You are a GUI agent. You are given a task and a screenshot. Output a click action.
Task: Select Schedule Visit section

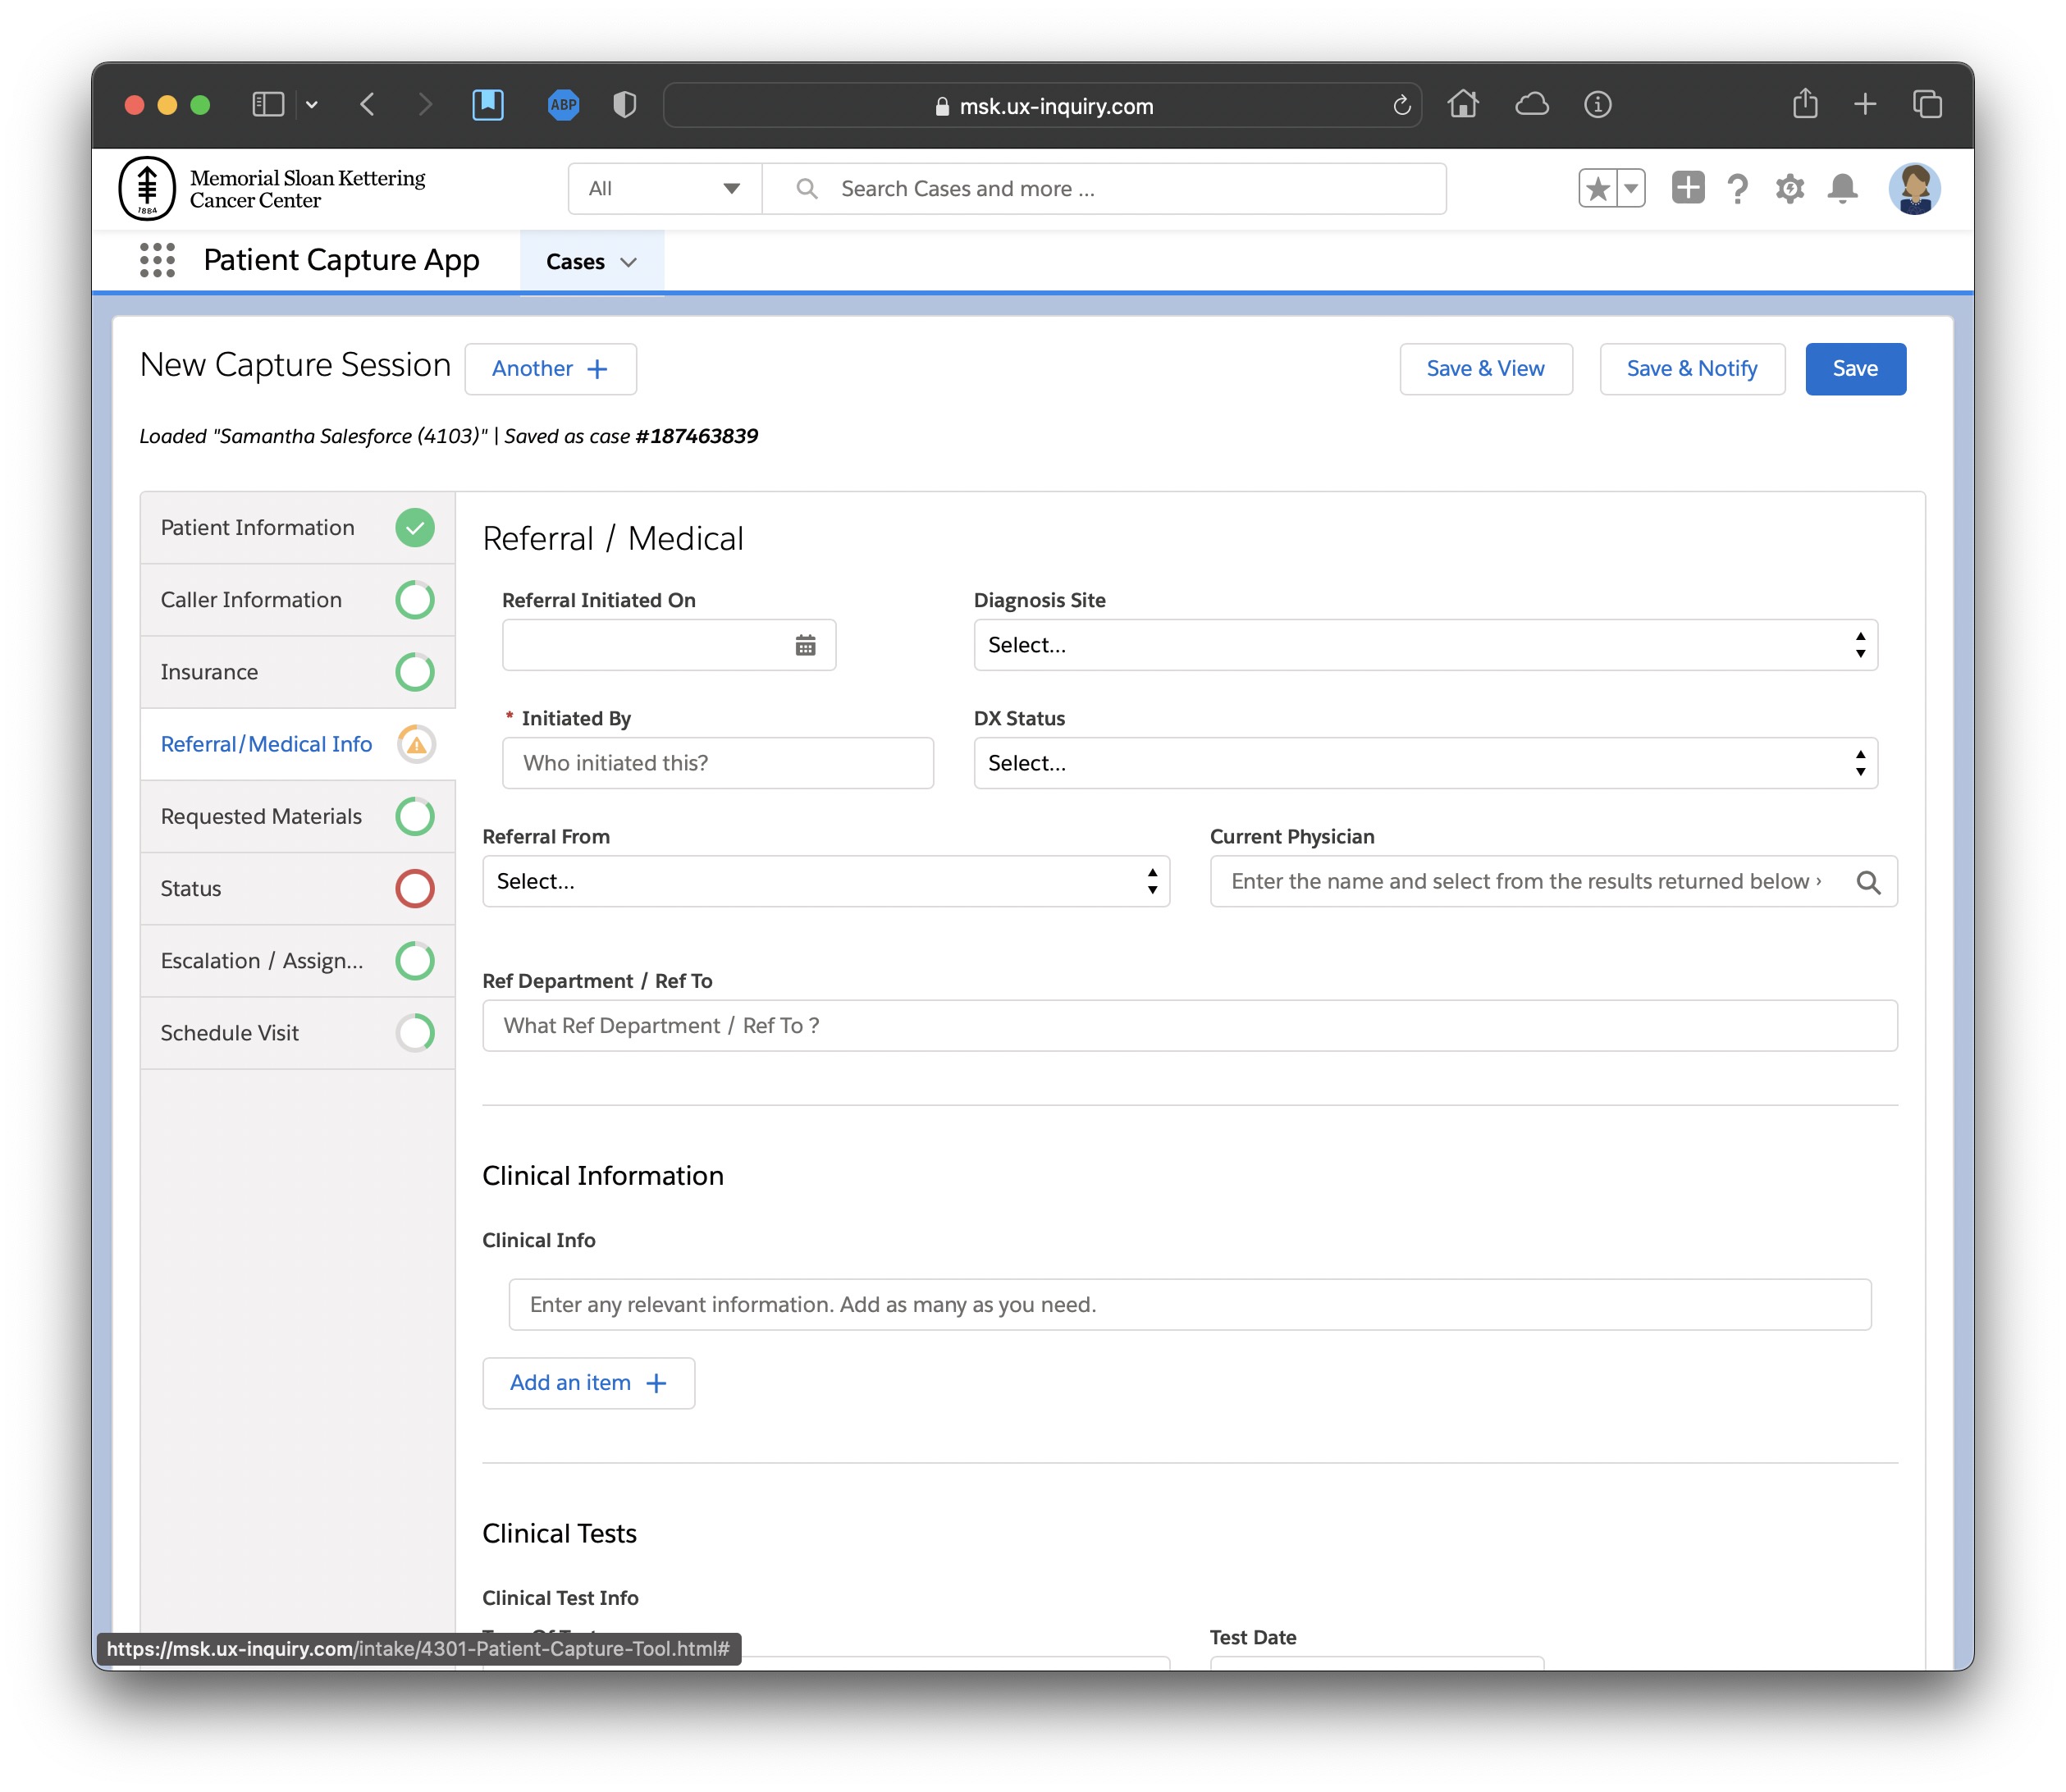point(298,1032)
